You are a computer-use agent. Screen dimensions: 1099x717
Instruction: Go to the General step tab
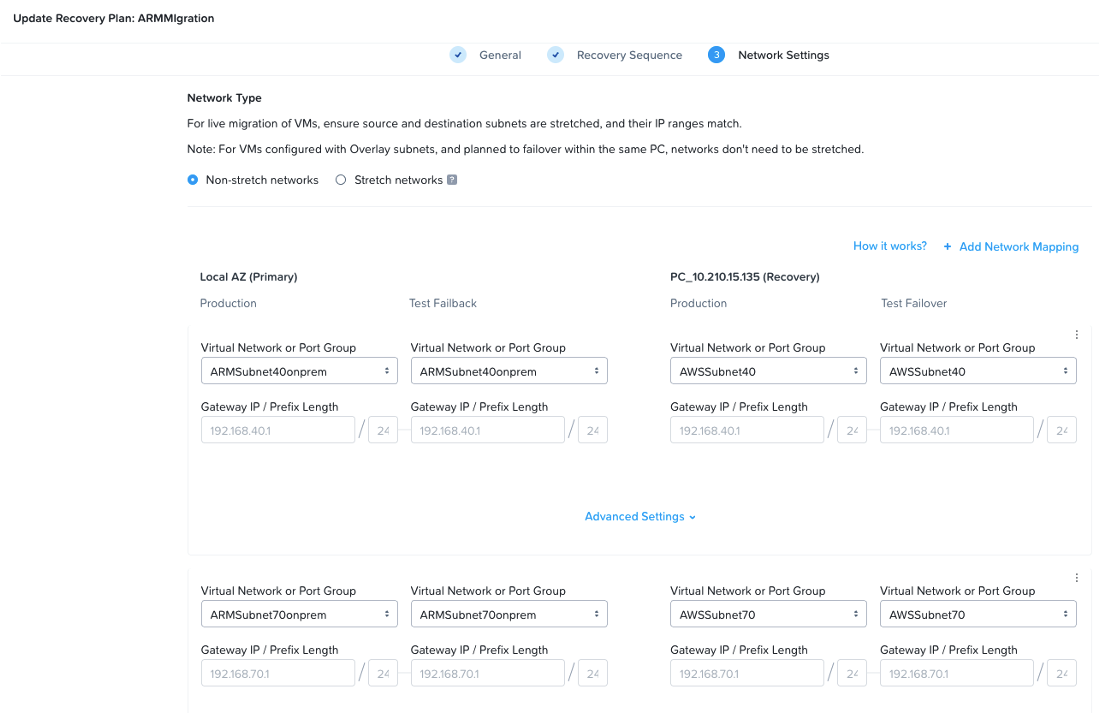tap(500, 55)
